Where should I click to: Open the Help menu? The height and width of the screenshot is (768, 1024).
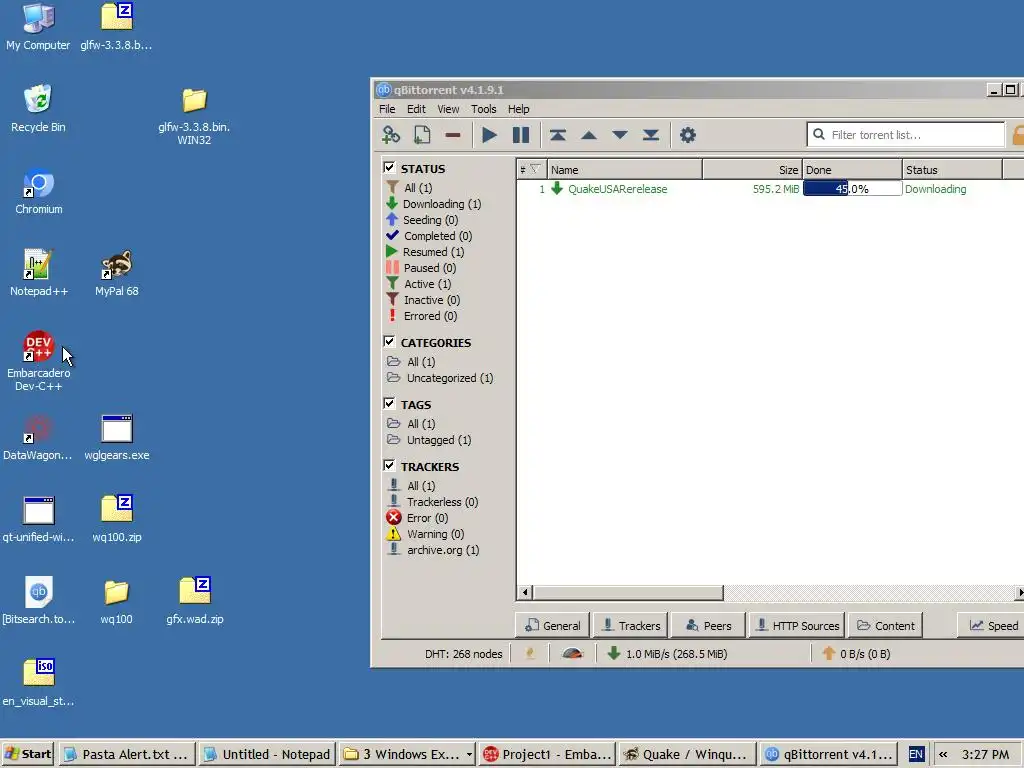pos(519,109)
